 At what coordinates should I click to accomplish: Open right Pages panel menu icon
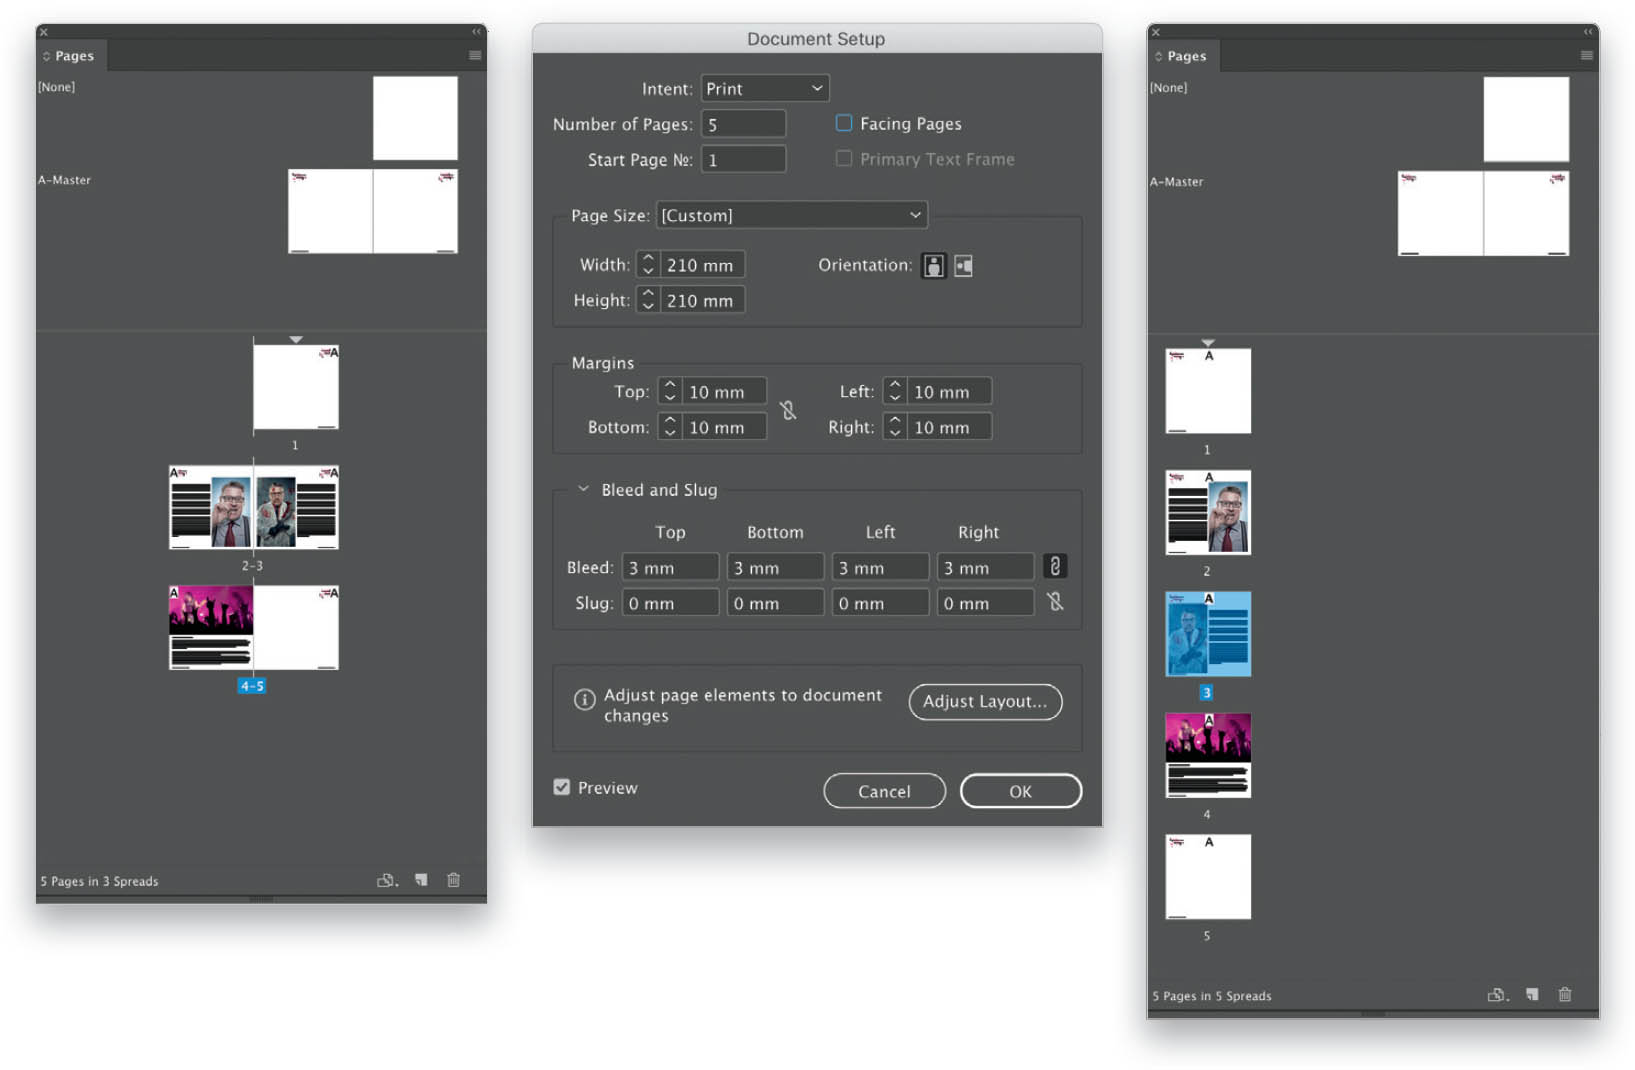1586,56
